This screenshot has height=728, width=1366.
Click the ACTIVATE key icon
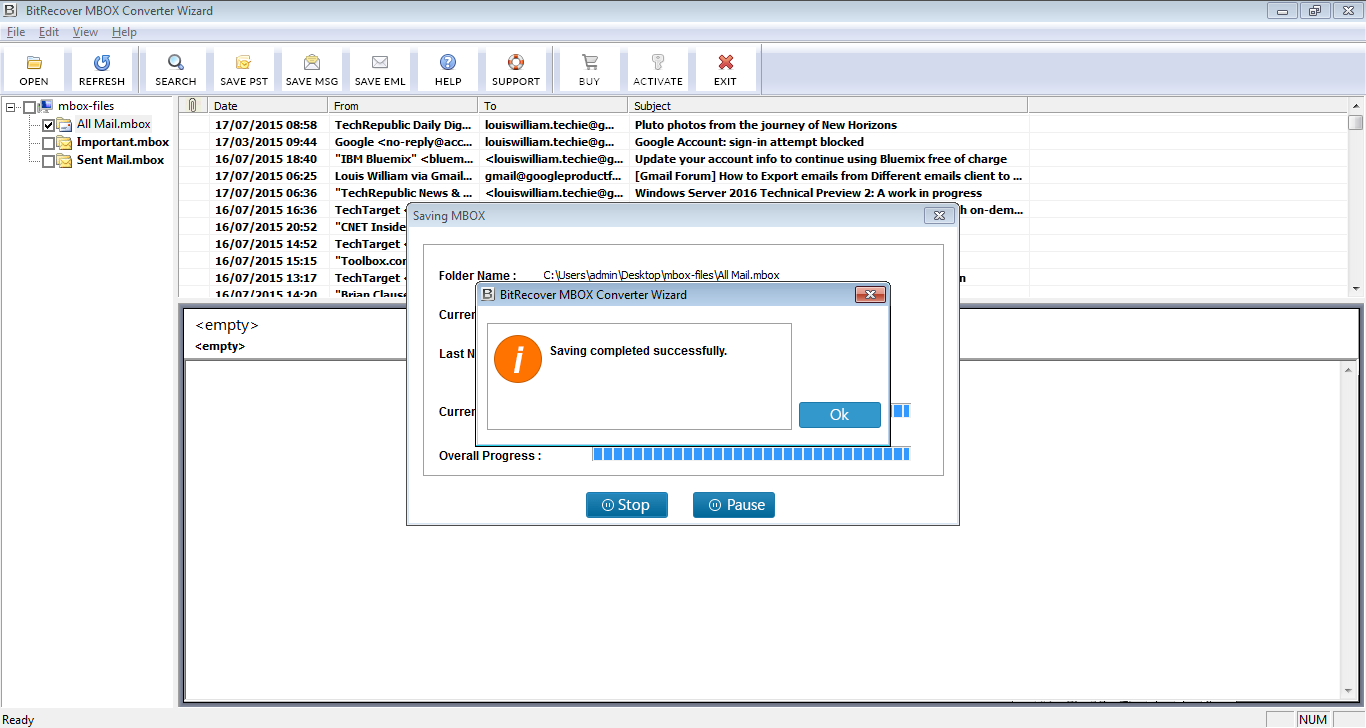[x=658, y=70]
